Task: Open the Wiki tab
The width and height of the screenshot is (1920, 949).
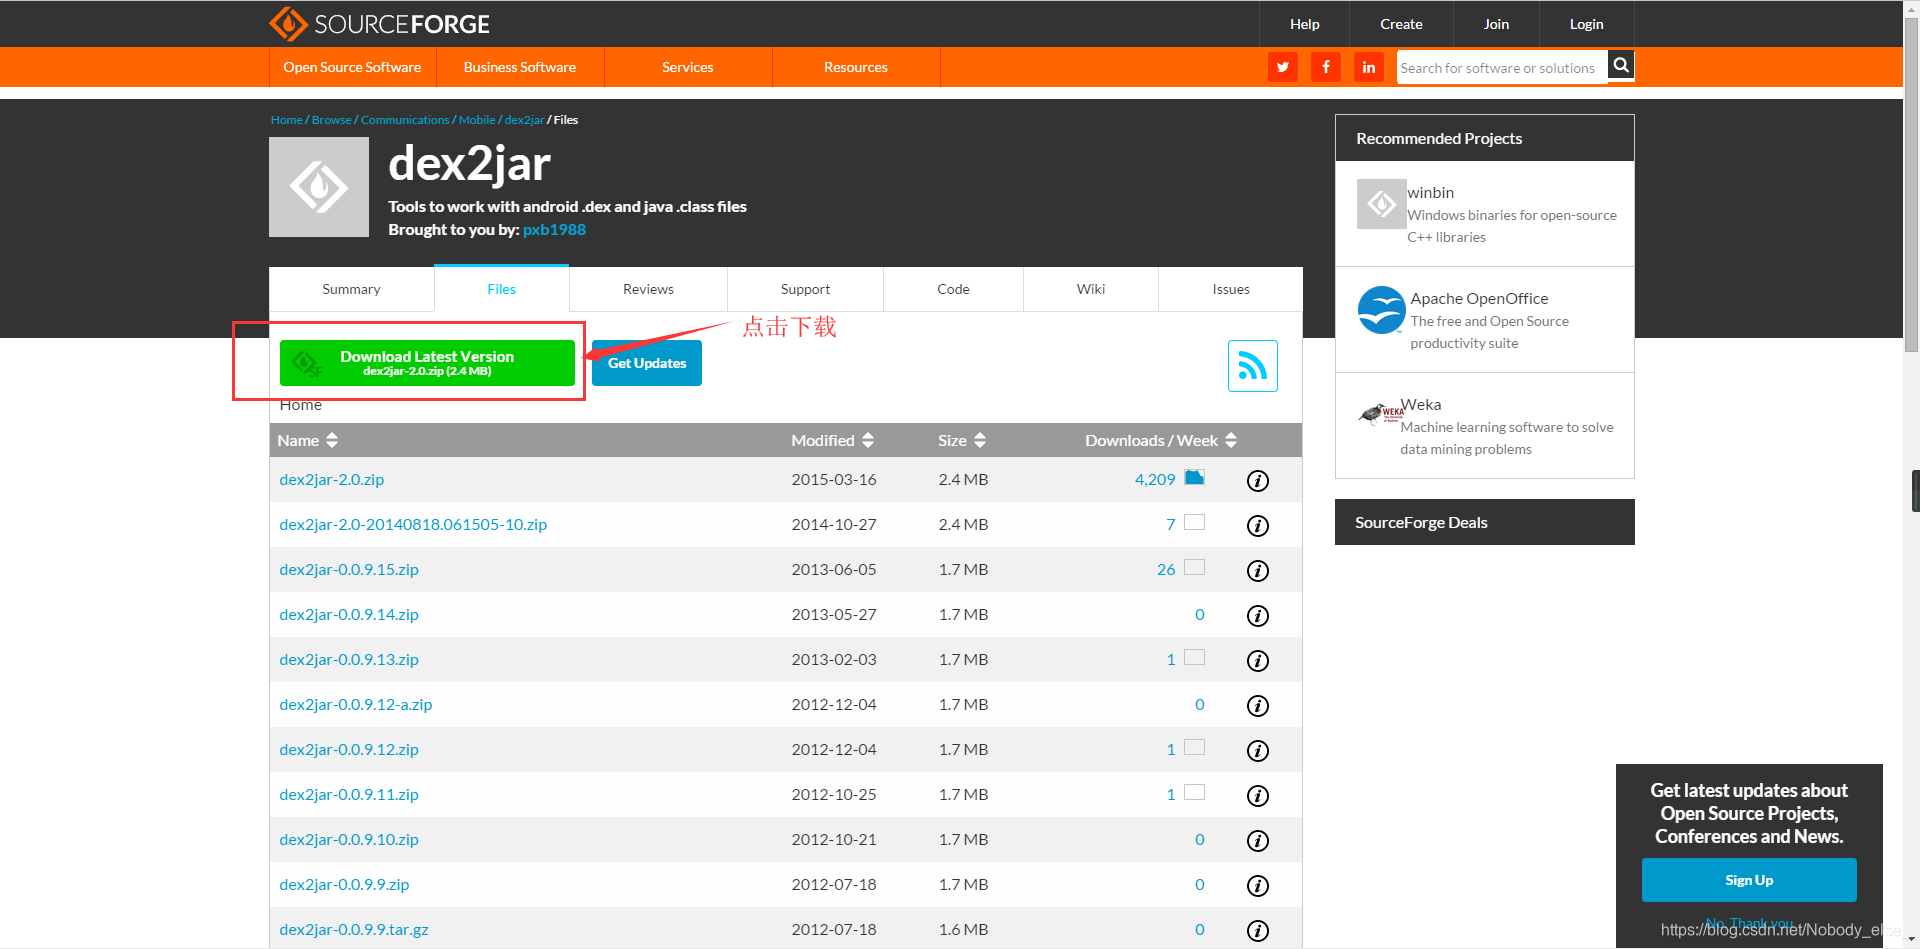Action: point(1091,289)
